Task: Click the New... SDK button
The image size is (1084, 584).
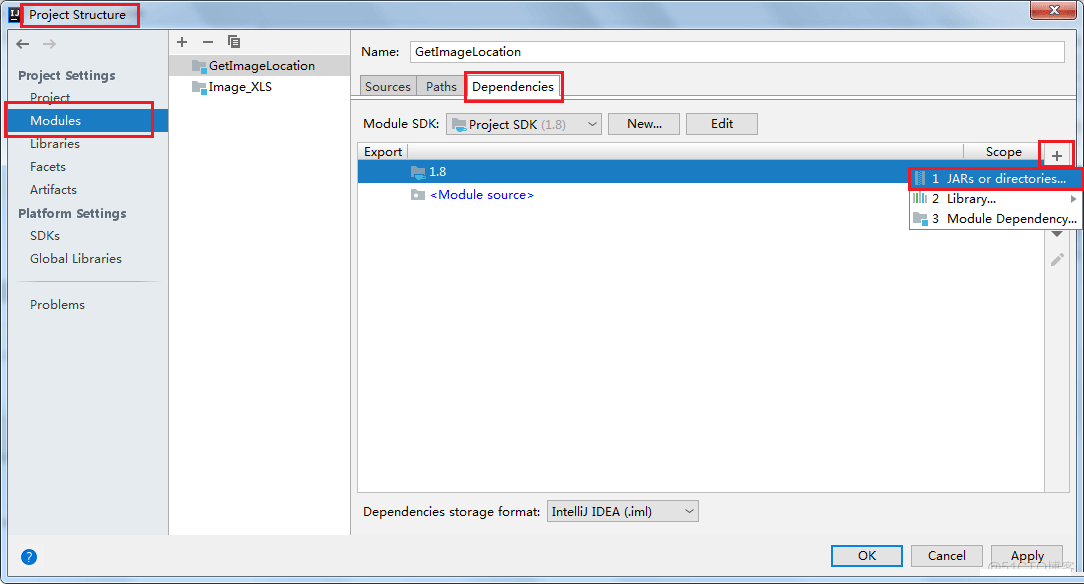Action: 644,124
